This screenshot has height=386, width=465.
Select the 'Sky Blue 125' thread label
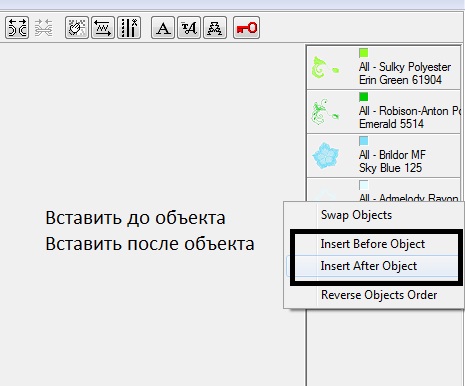click(390, 168)
